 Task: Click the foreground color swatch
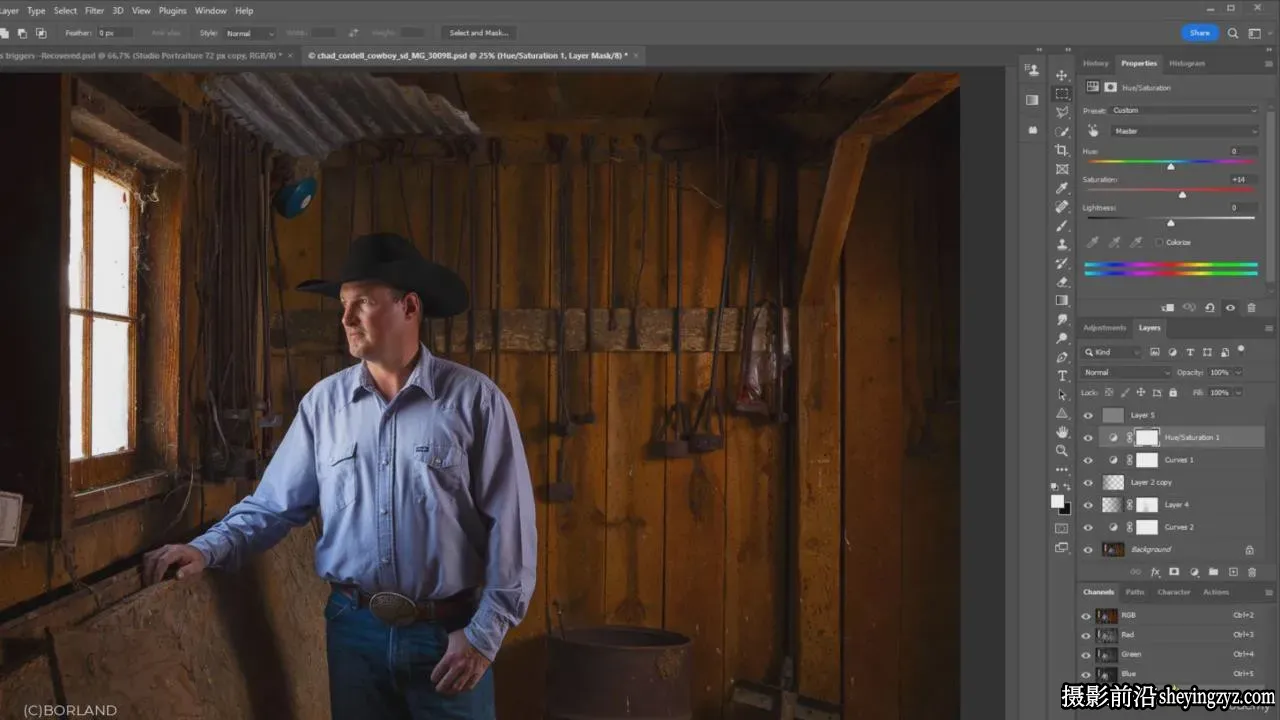pyautogui.click(x=1058, y=501)
